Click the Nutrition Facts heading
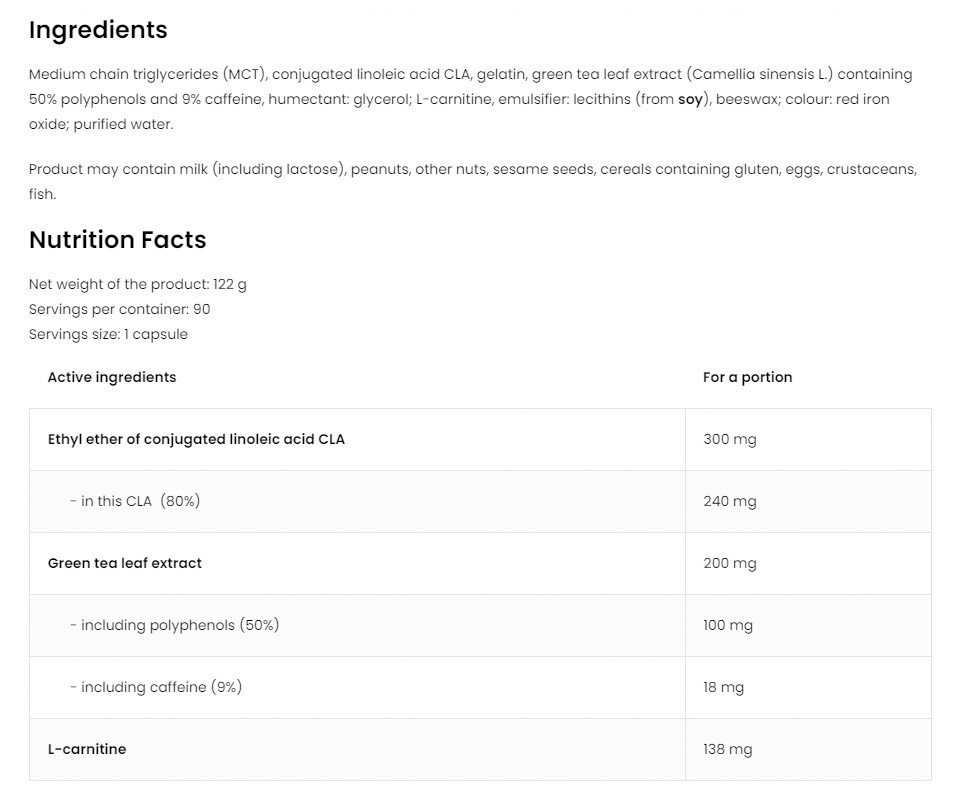 [117, 240]
